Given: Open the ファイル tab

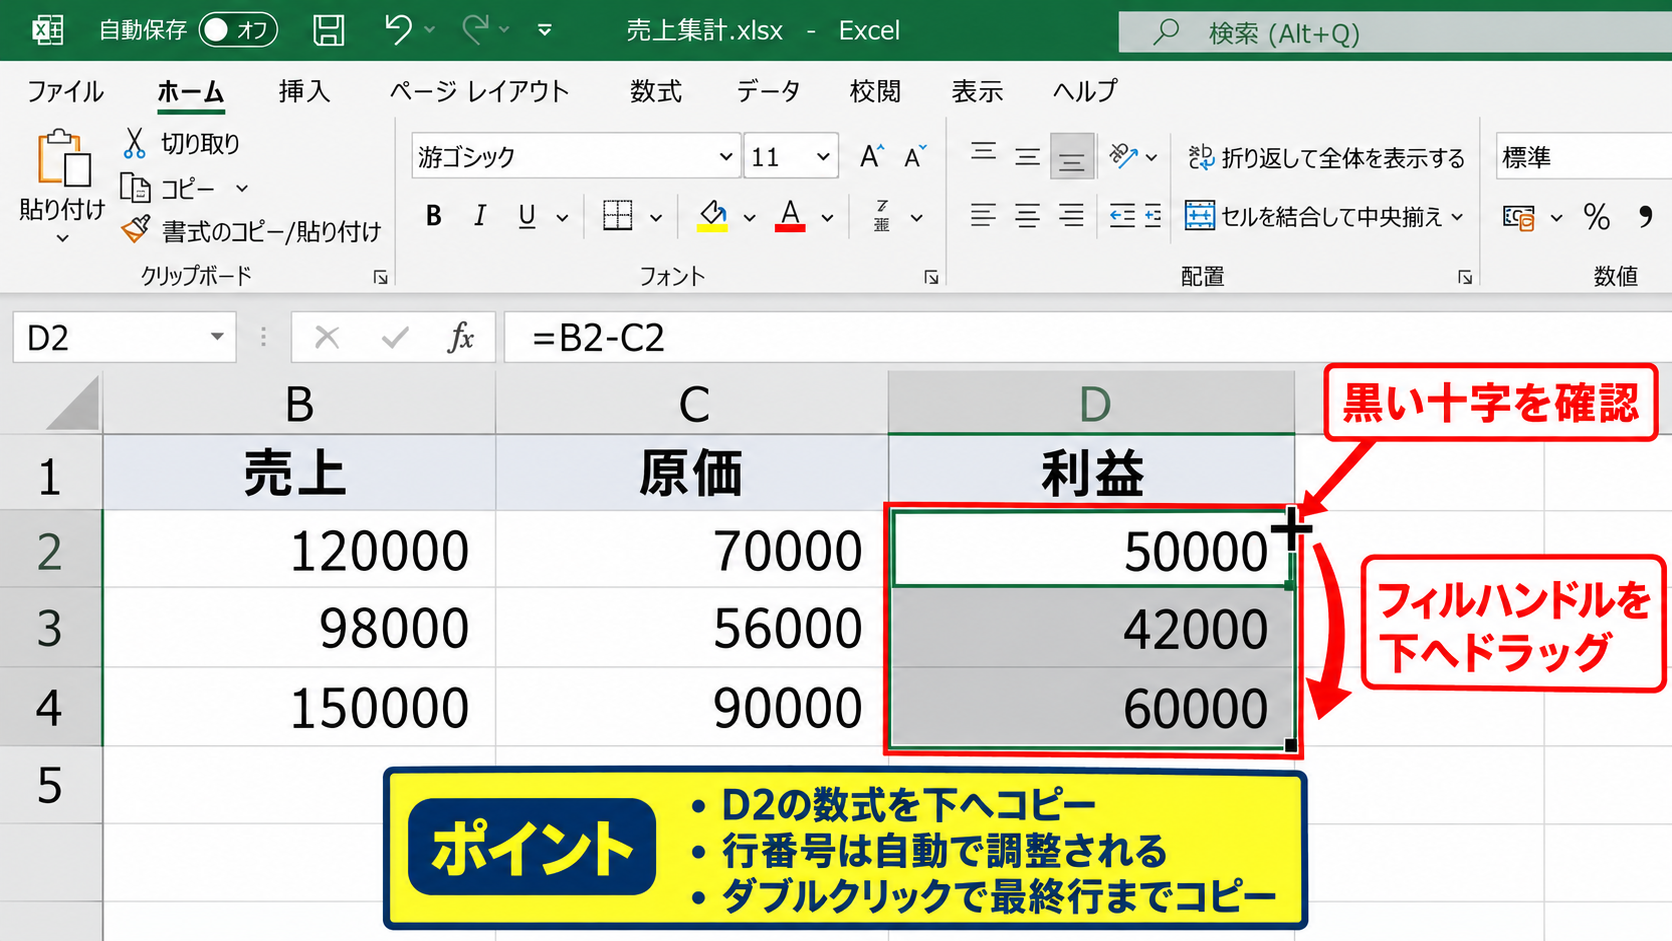Looking at the screenshot, I should (x=65, y=91).
